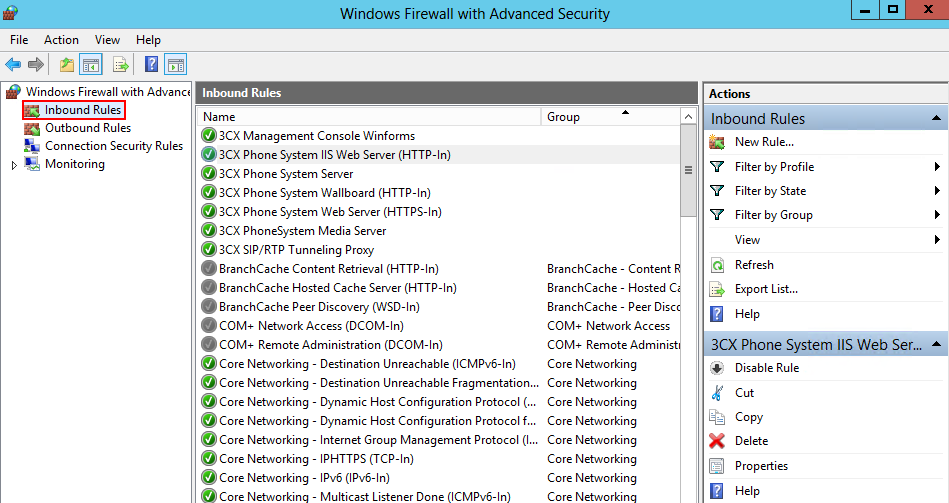Click the scroll up arrow of the rules list
This screenshot has height=503, width=949.
tap(688, 116)
